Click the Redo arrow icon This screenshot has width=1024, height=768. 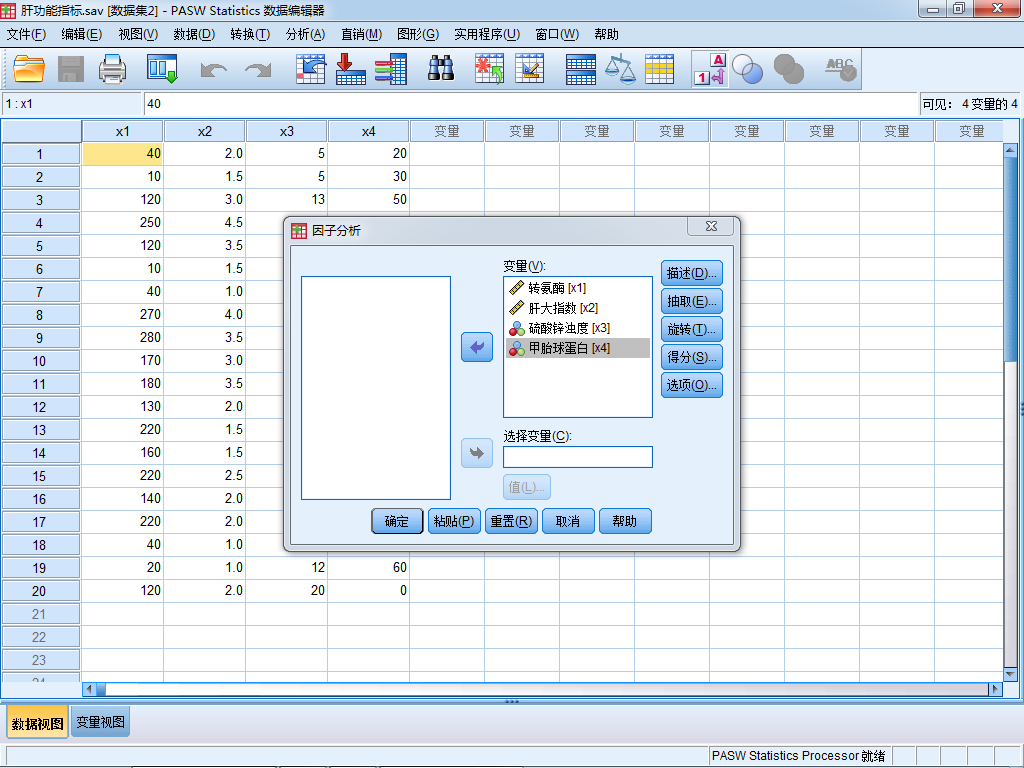coord(258,69)
